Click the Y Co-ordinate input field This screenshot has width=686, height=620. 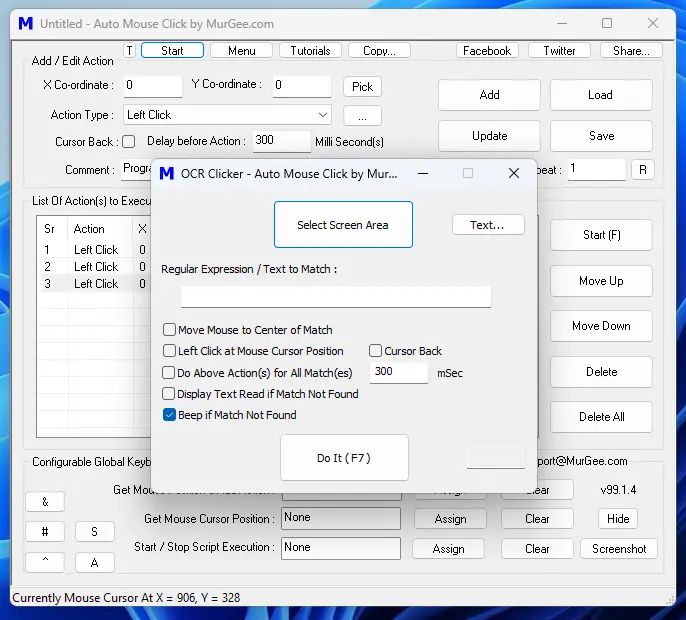pyautogui.click(x=301, y=86)
